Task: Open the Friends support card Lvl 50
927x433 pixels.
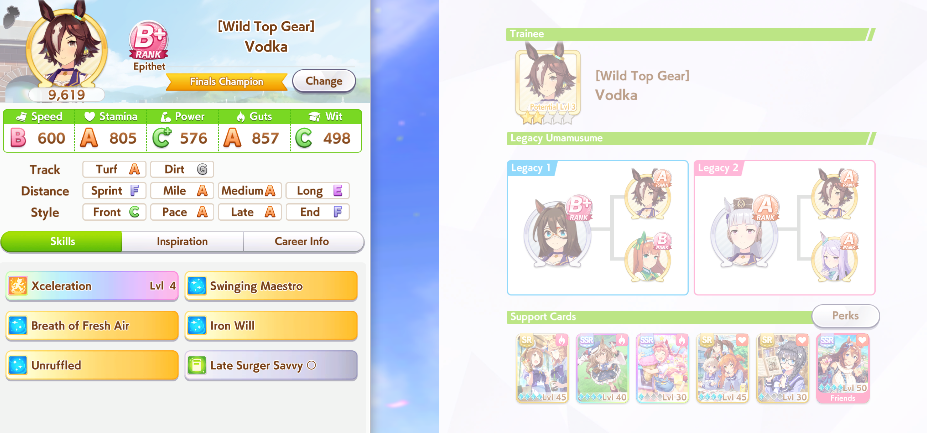Action: [842, 368]
